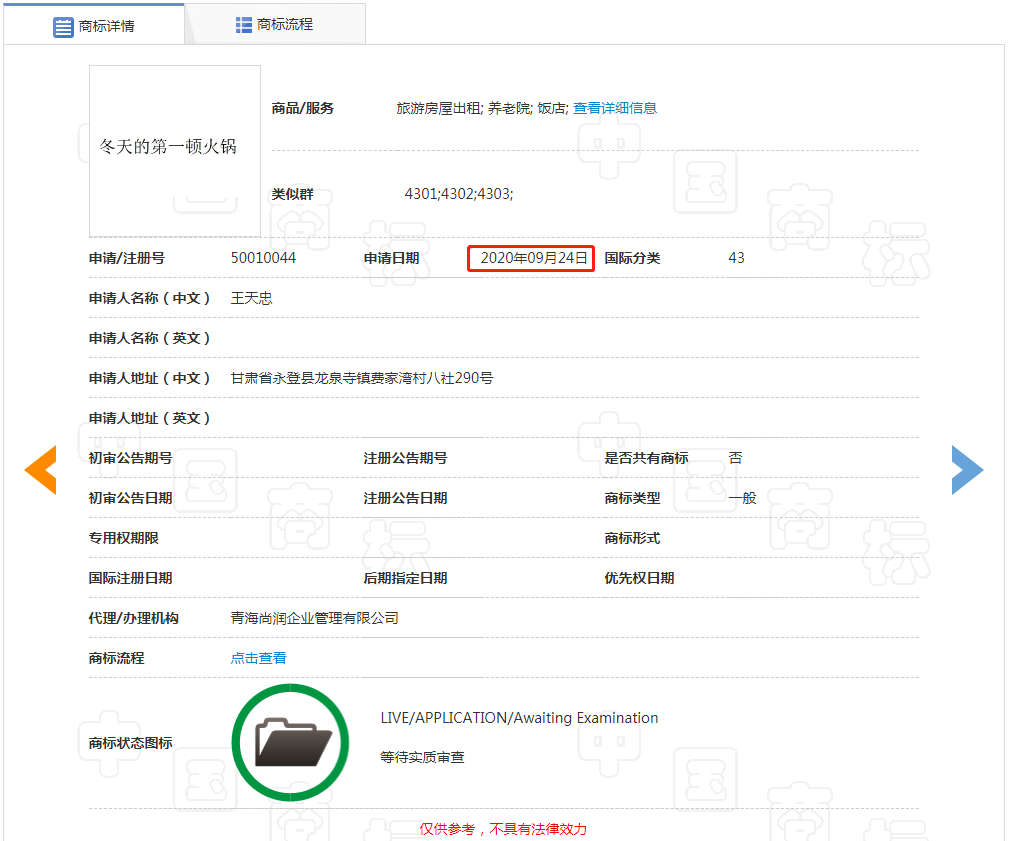Select the 商标详情 tab label
This screenshot has height=841, width=1010.
[107, 26]
